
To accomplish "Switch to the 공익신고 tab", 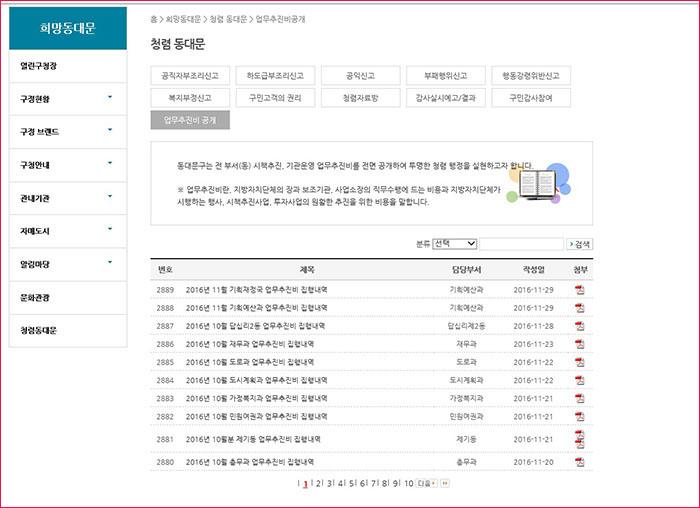I will point(360,75).
